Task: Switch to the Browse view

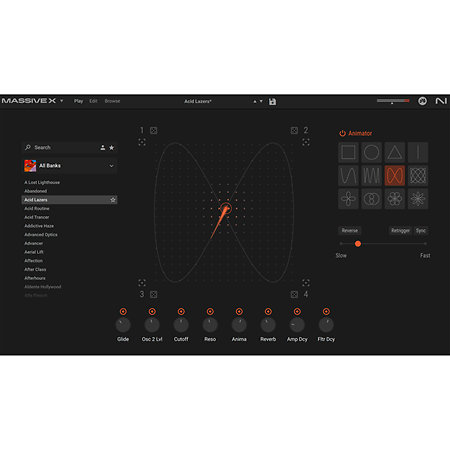Action: coord(112,101)
